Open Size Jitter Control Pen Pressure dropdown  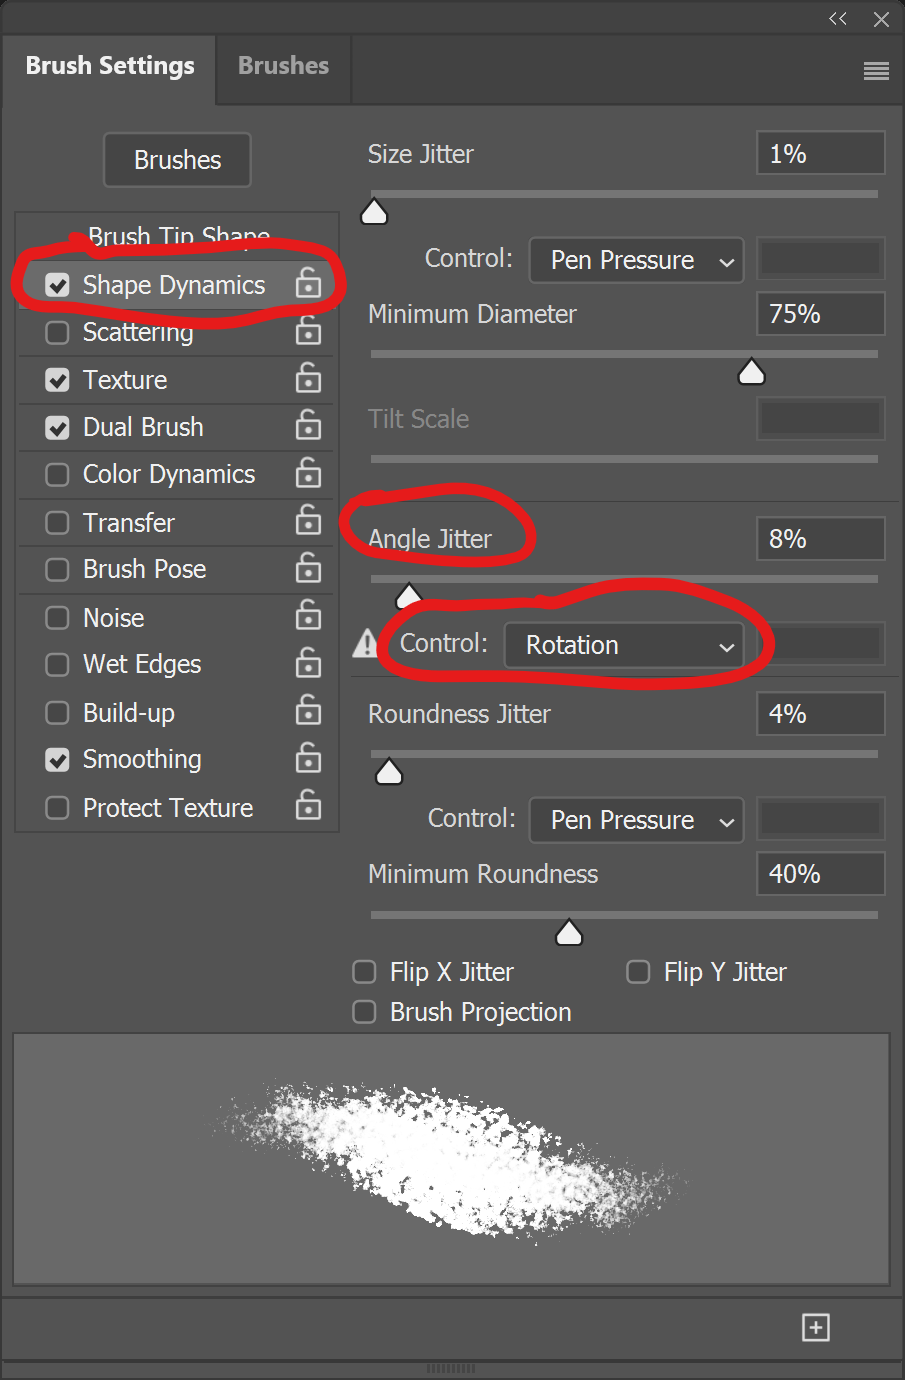(x=636, y=260)
